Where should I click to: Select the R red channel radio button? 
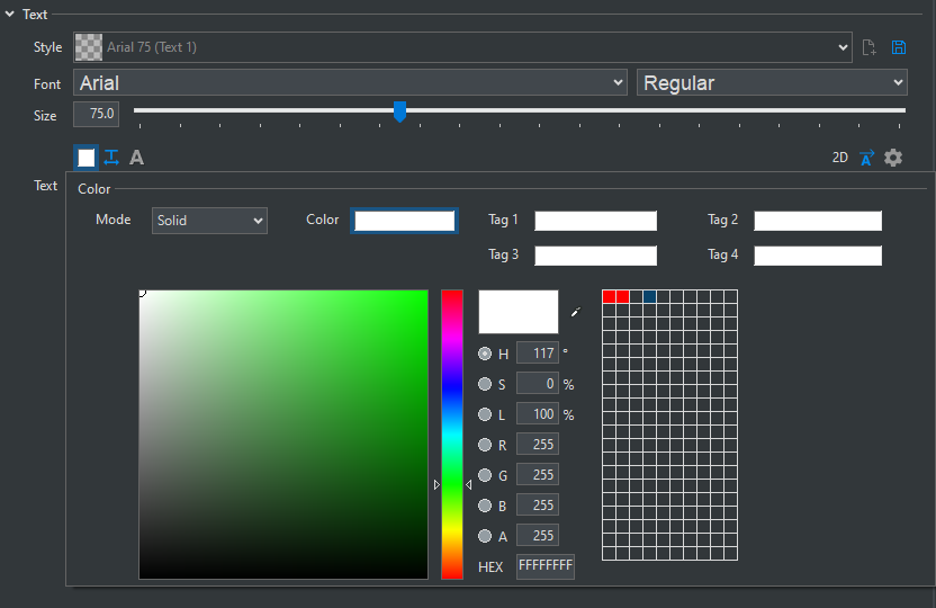point(485,445)
